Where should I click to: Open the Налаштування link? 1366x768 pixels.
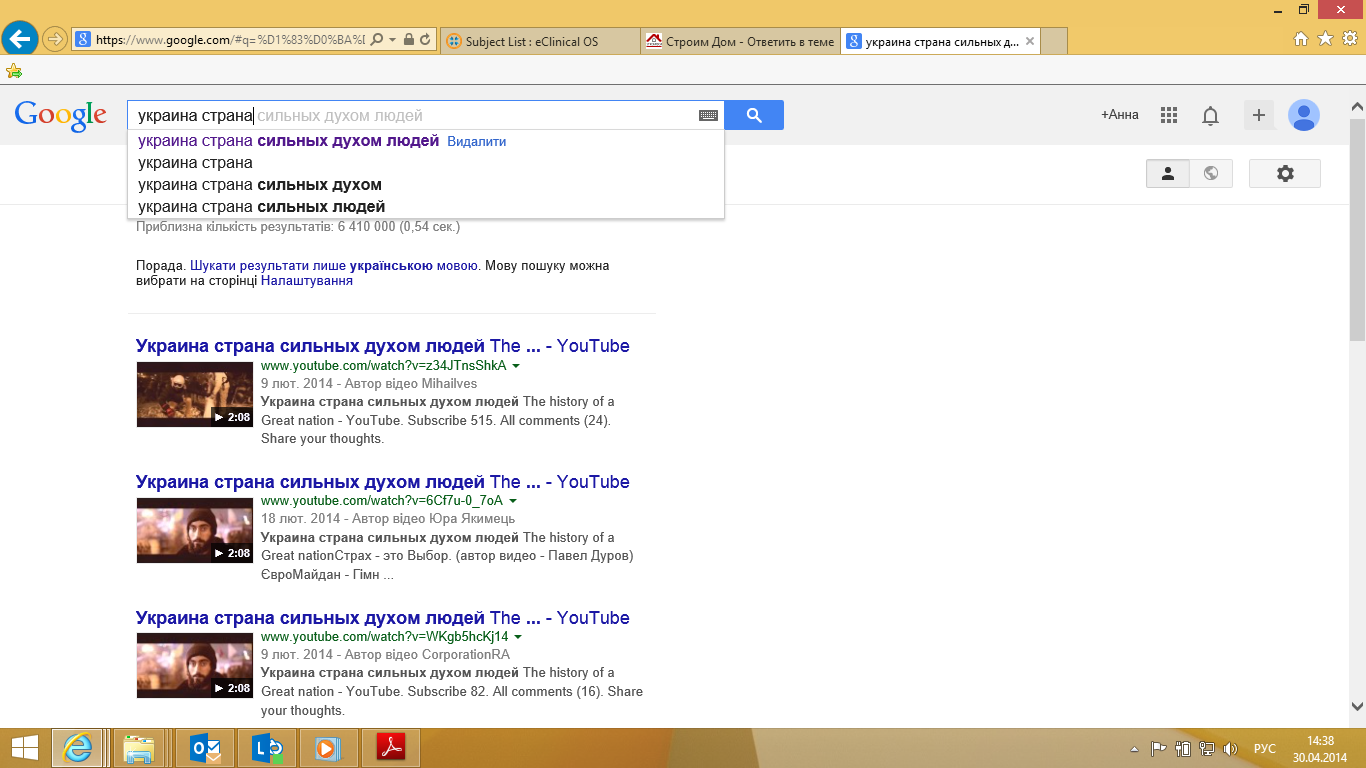[307, 281]
